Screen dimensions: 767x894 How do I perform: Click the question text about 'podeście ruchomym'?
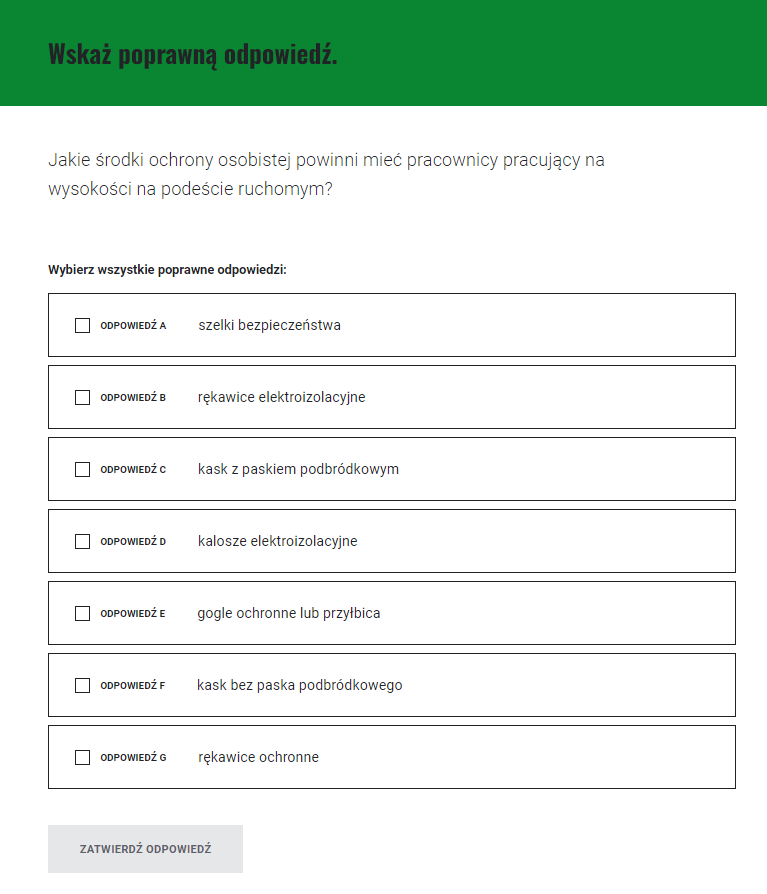(x=326, y=174)
